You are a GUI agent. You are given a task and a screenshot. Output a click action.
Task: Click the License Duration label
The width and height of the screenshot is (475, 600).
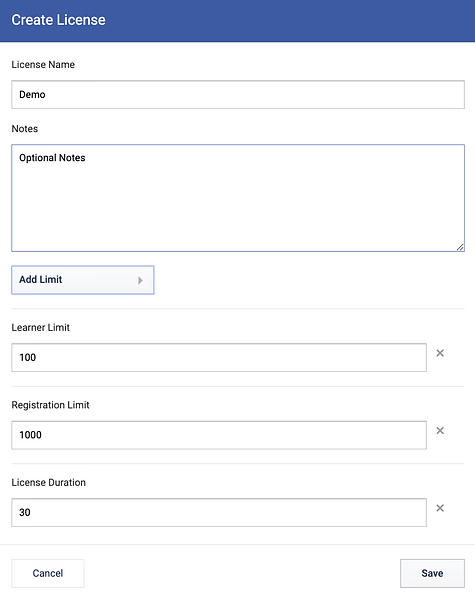coord(49,483)
